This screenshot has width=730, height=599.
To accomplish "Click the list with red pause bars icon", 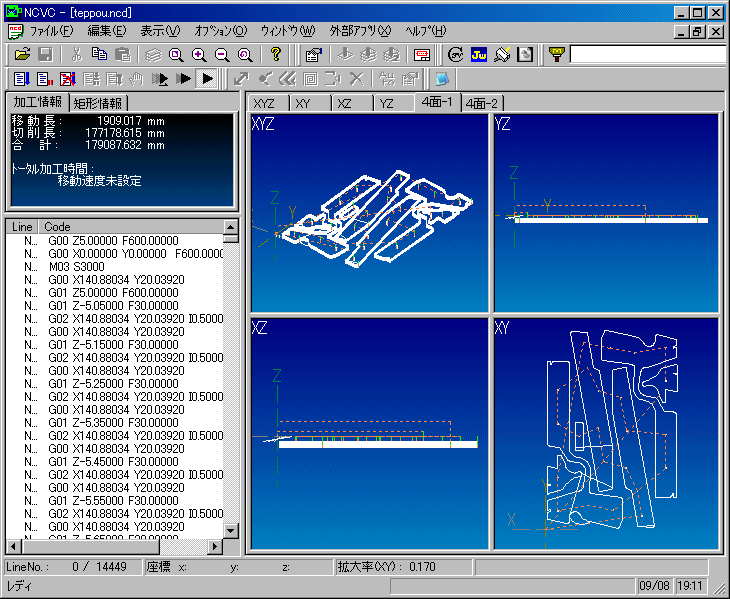I will [45, 79].
